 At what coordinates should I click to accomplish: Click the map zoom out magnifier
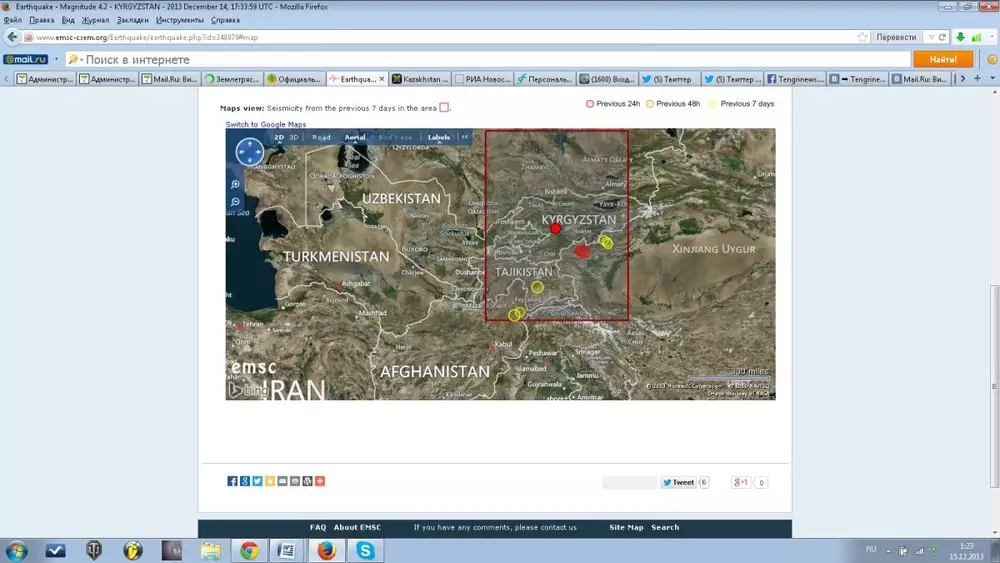235,202
